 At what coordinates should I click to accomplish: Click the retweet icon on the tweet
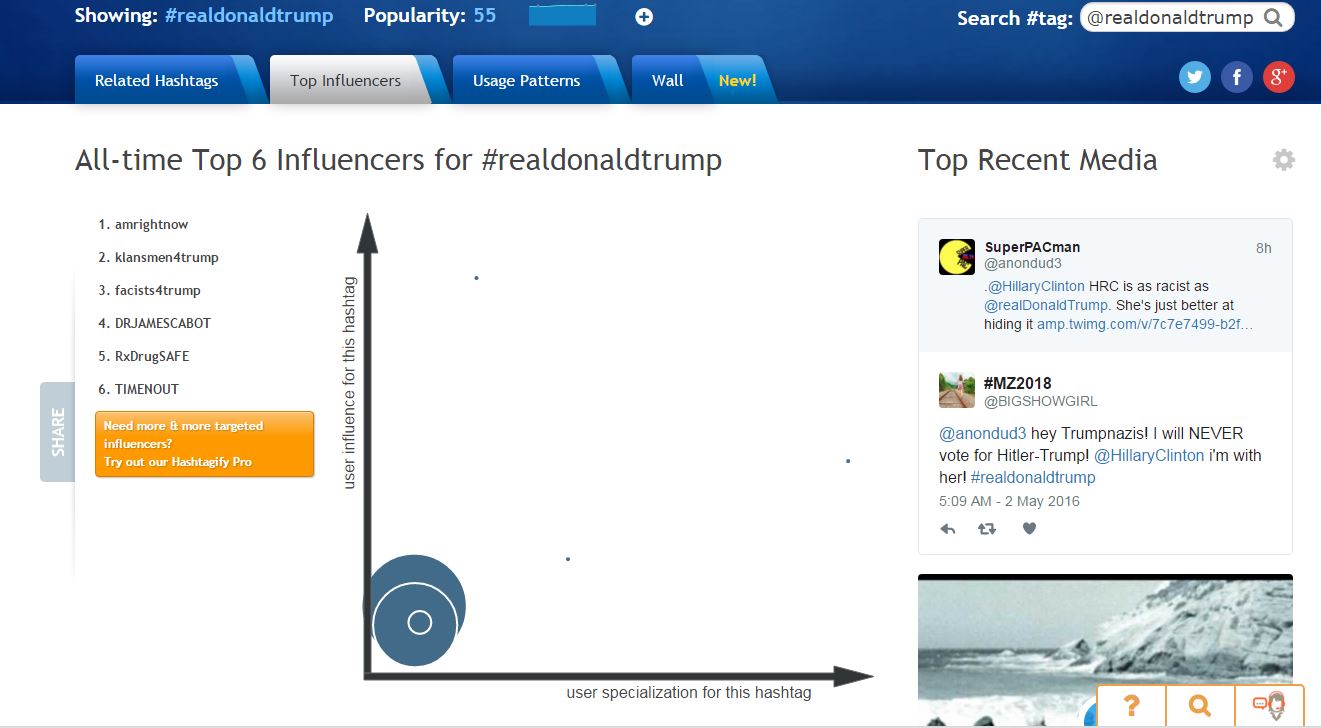click(987, 529)
